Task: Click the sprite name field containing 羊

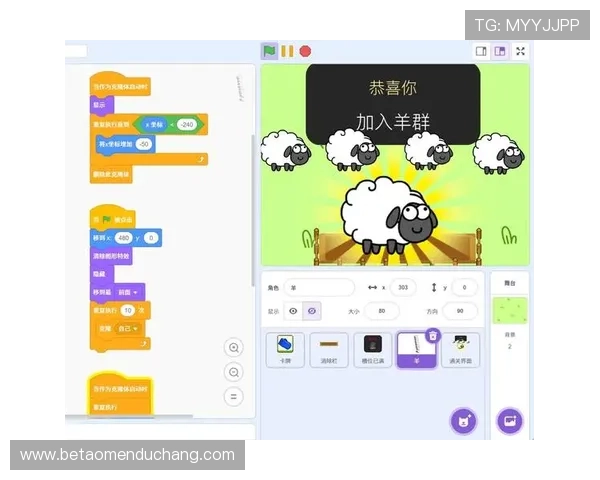Action: [319, 287]
